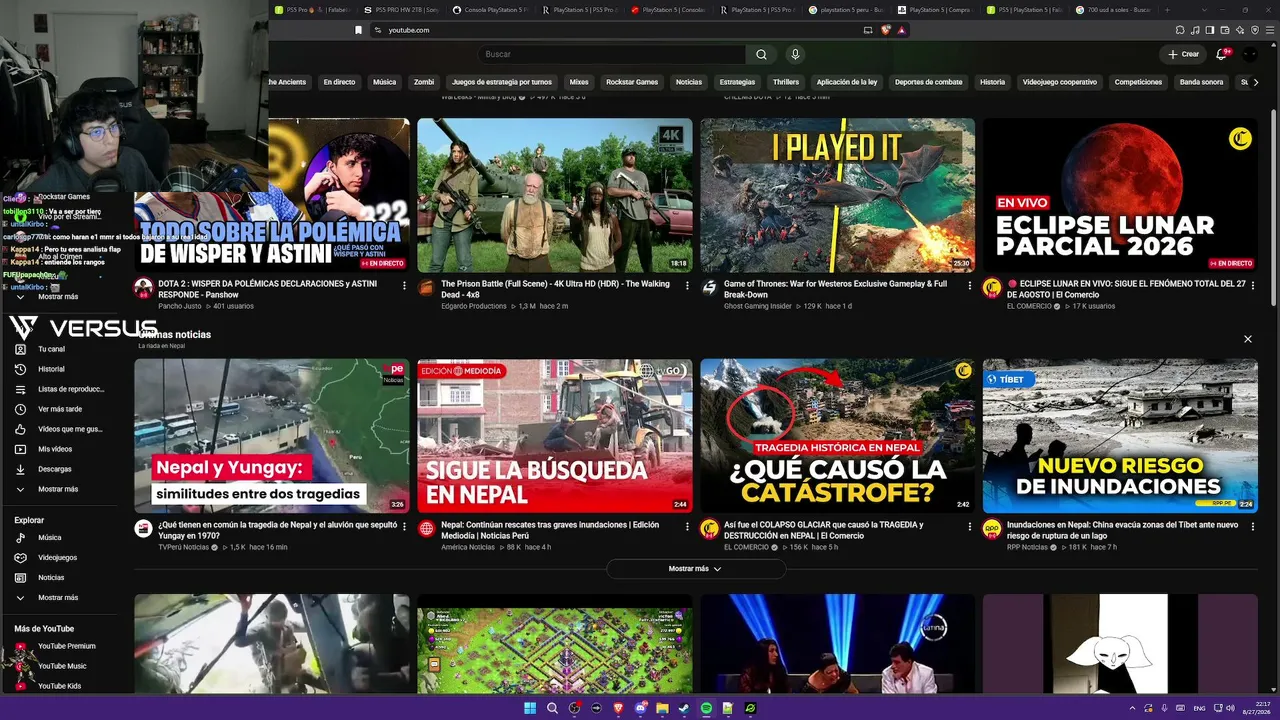Dismiss the Últimas noticias shelf

1247,339
